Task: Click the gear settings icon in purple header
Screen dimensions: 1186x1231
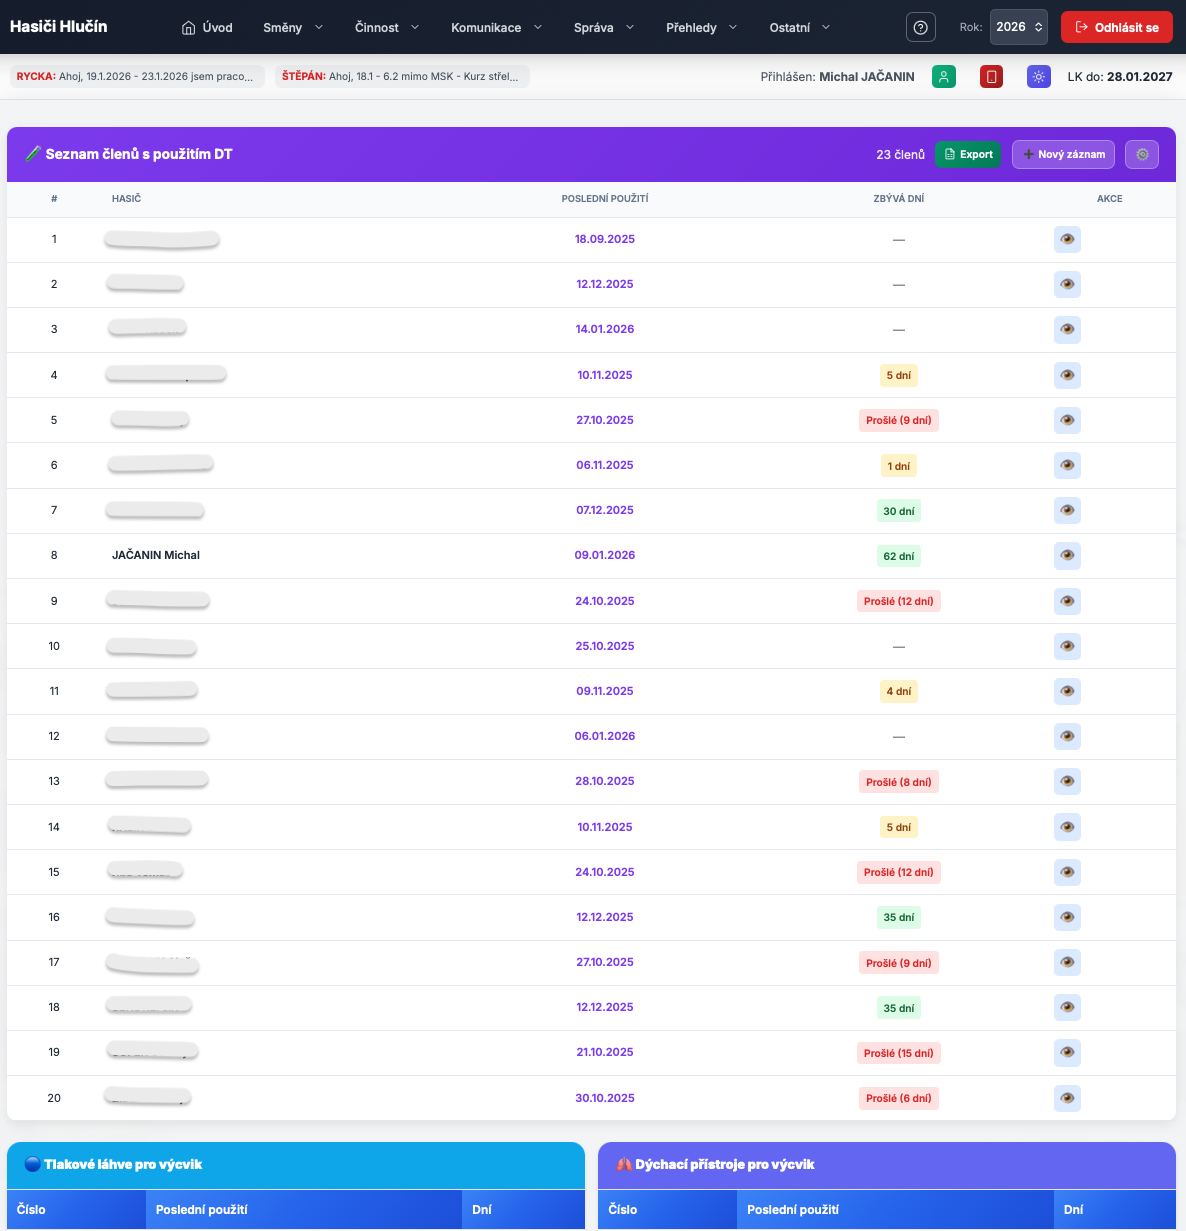Action: pos(1142,154)
